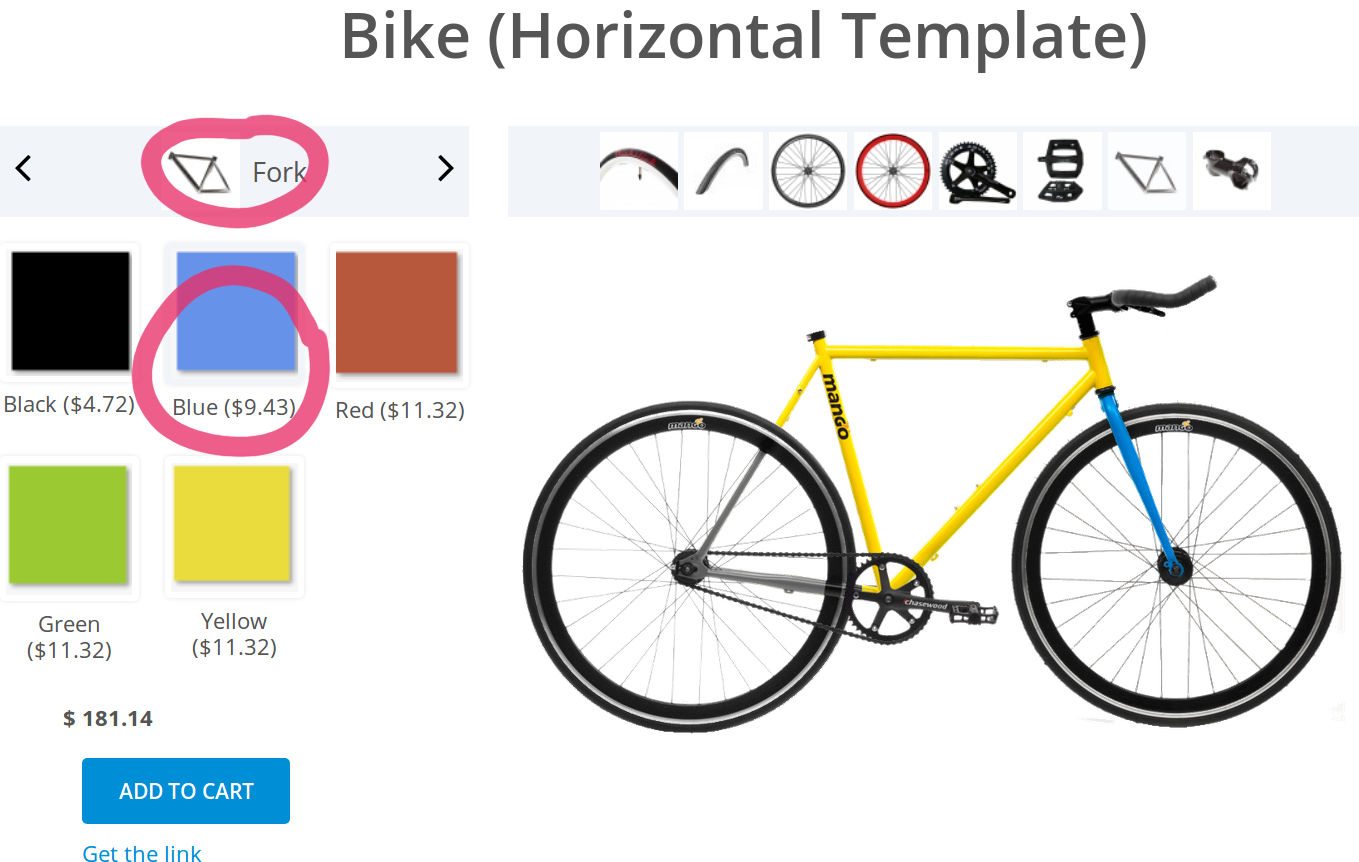The width and height of the screenshot is (1359, 862).
Task: Advance to next part with right chevron
Action: (x=446, y=168)
